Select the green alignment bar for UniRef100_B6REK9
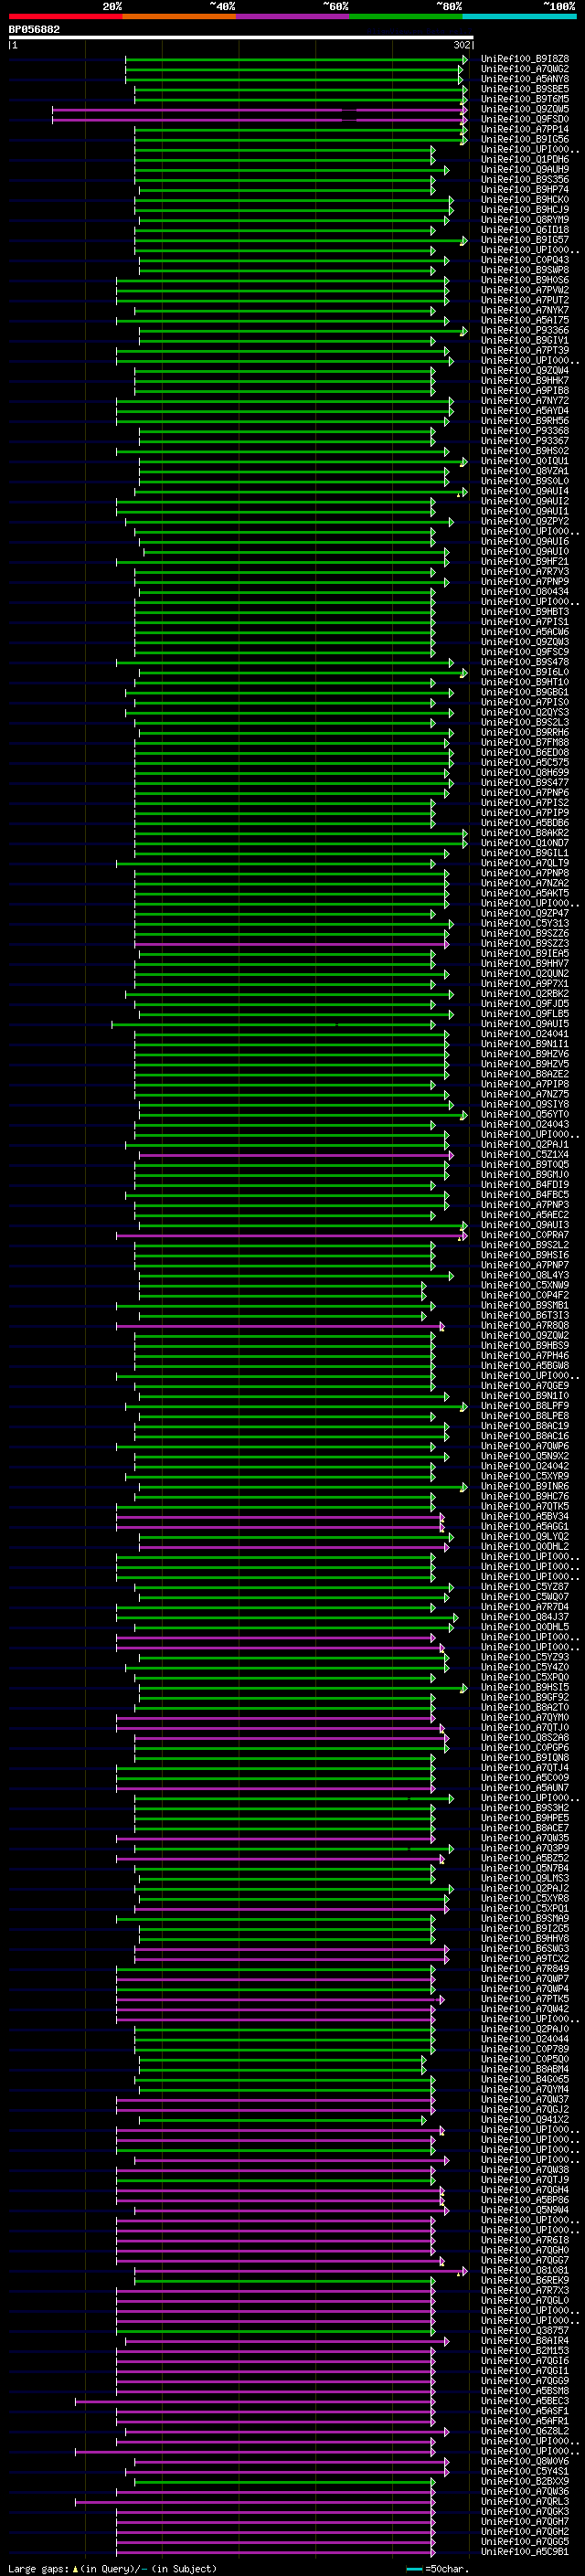The width and height of the screenshot is (585, 2576). (x=285, y=2281)
